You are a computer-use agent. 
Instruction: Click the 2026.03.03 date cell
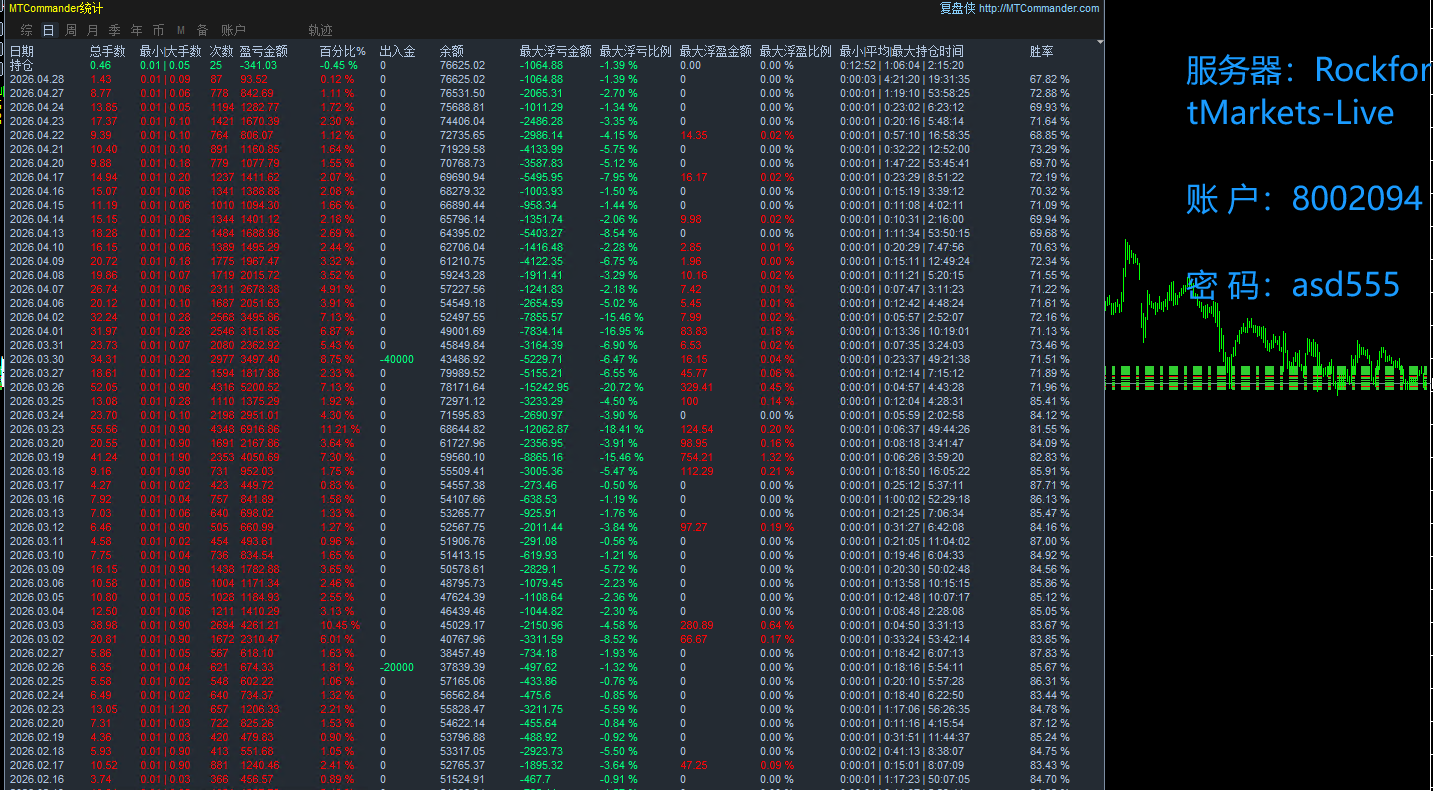tap(37, 625)
